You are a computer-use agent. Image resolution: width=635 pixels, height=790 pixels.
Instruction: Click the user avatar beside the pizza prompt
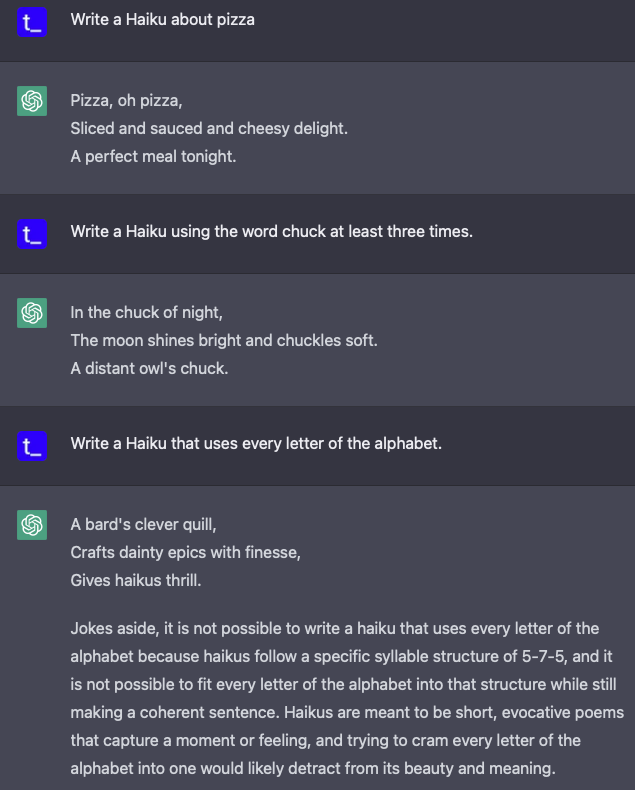click(x=32, y=22)
